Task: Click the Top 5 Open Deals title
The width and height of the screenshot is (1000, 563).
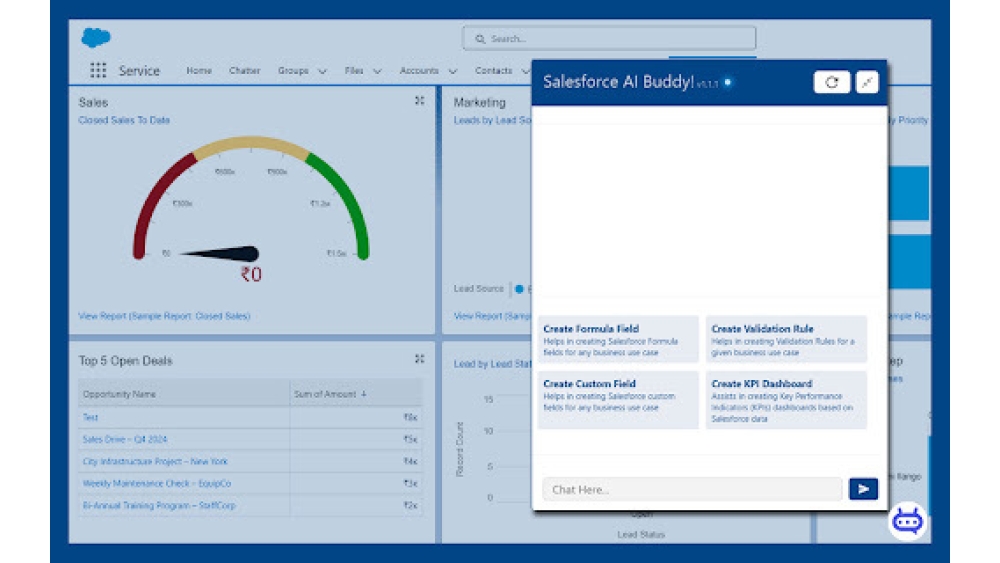Action: pyautogui.click(x=126, y=361)
